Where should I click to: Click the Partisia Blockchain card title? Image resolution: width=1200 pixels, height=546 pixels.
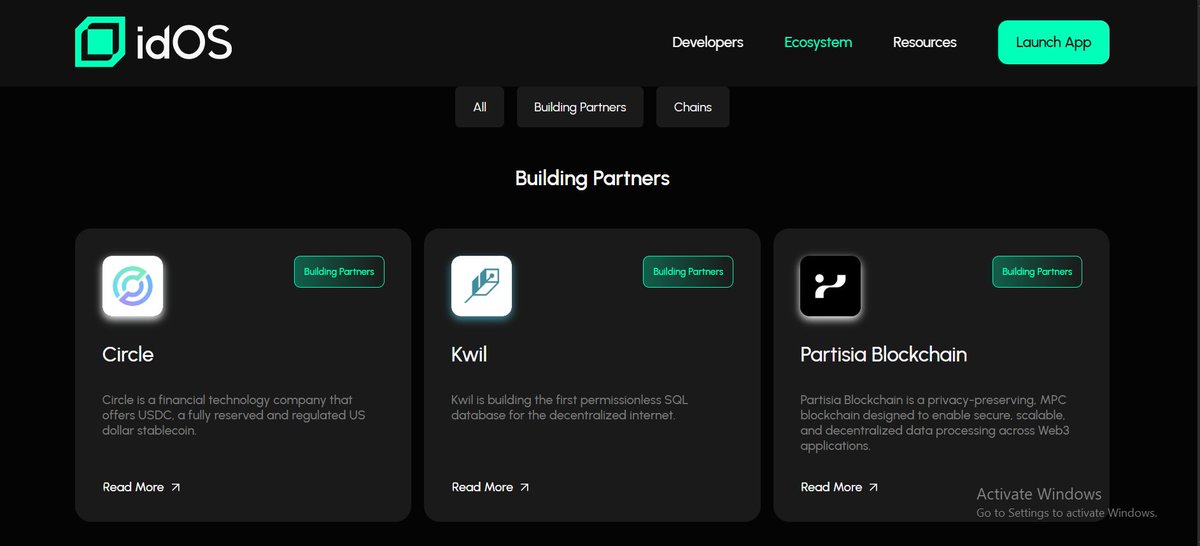coord(884,354)
